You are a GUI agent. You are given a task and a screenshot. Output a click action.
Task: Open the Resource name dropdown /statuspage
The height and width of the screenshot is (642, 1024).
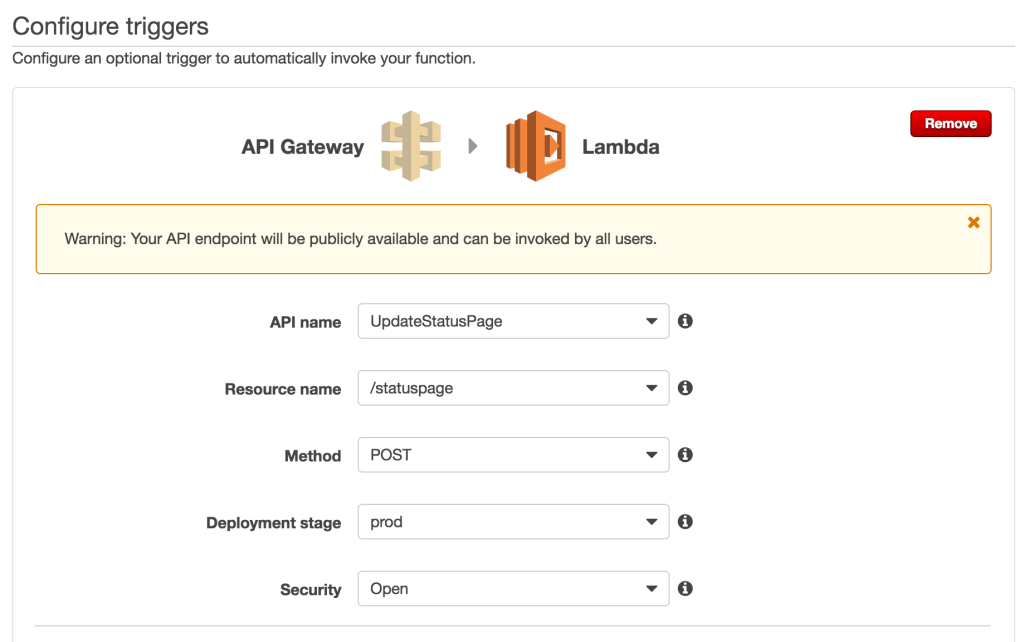513,388
